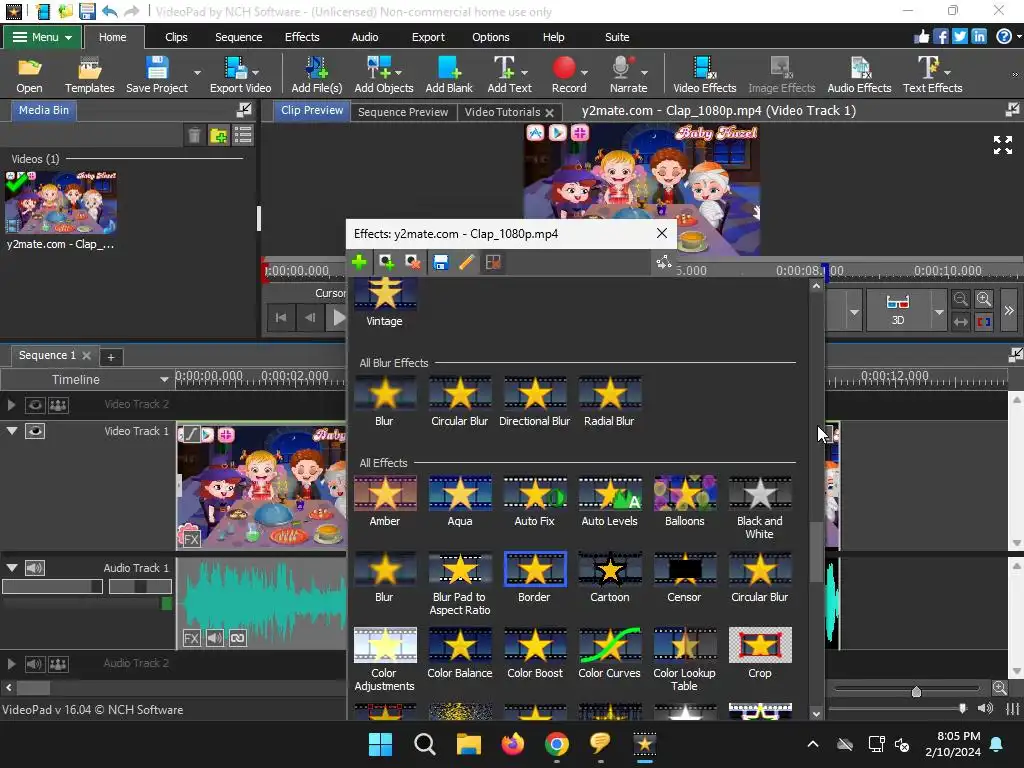The height and width of the screenshot is (768, 1024).
Task: Toggle the 3D glasses option
Action: pos(897,310)
